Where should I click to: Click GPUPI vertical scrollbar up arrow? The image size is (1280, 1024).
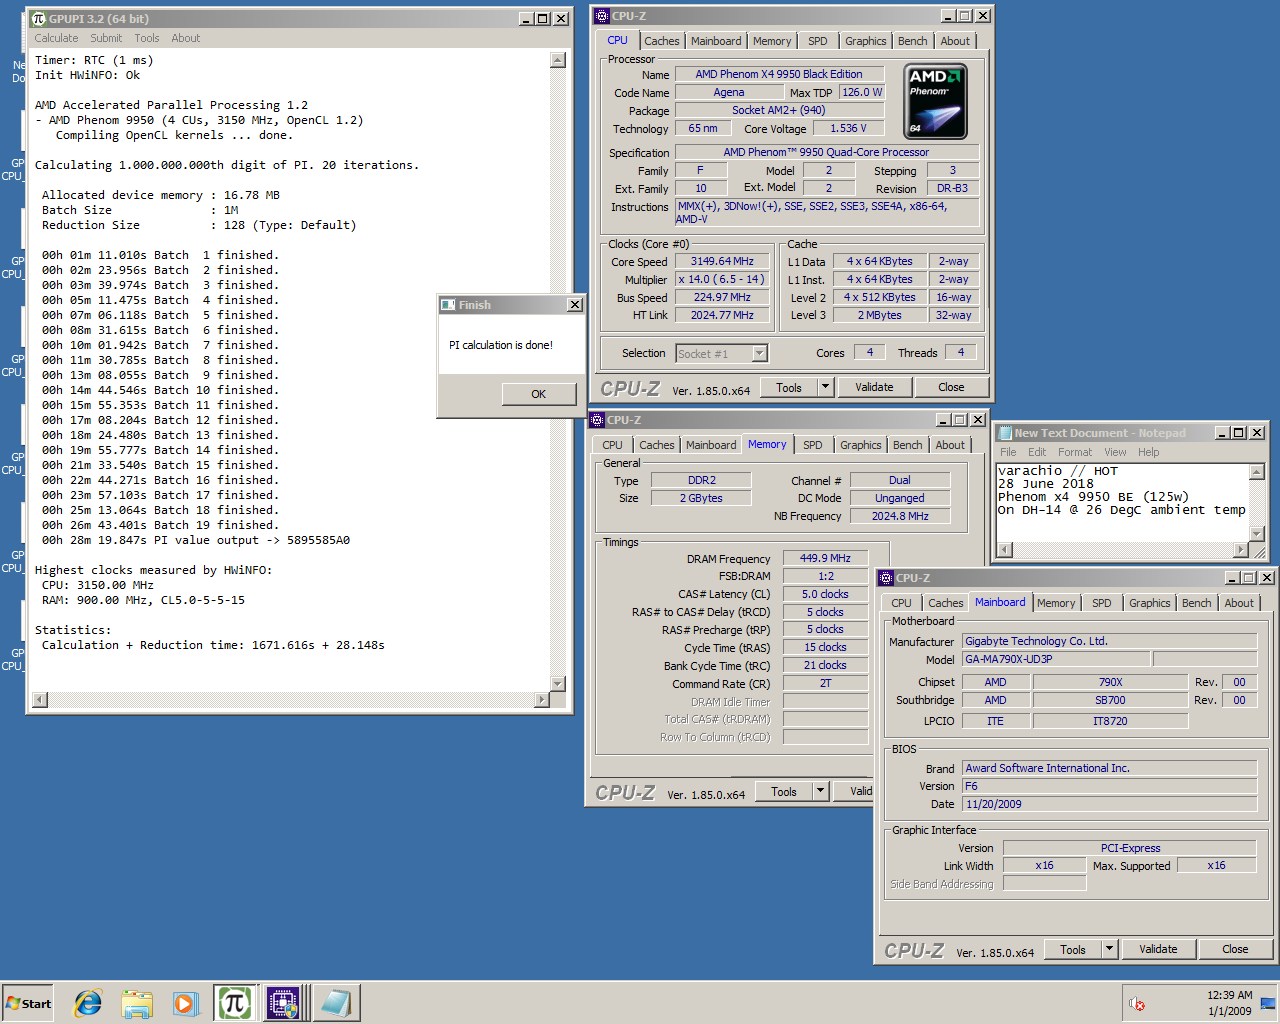pyautogui.click(x=558, y=60)
